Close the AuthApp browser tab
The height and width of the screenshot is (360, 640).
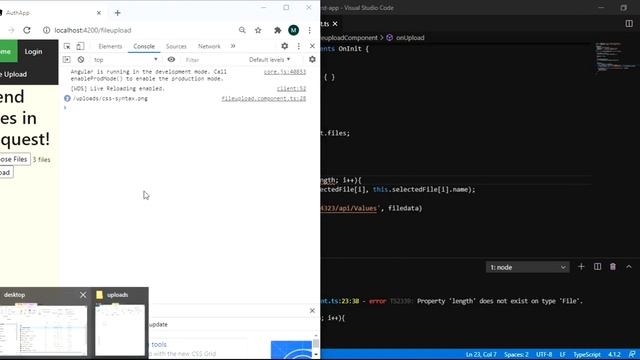(99, 13)
